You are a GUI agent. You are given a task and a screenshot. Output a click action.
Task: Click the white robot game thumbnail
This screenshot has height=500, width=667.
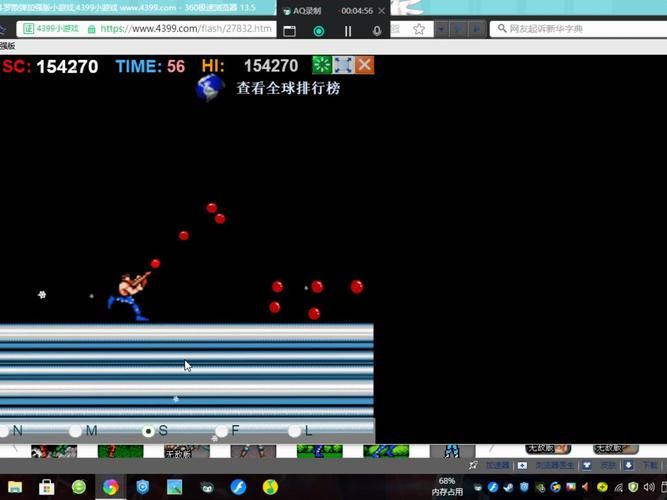click(x=452, y=451)
